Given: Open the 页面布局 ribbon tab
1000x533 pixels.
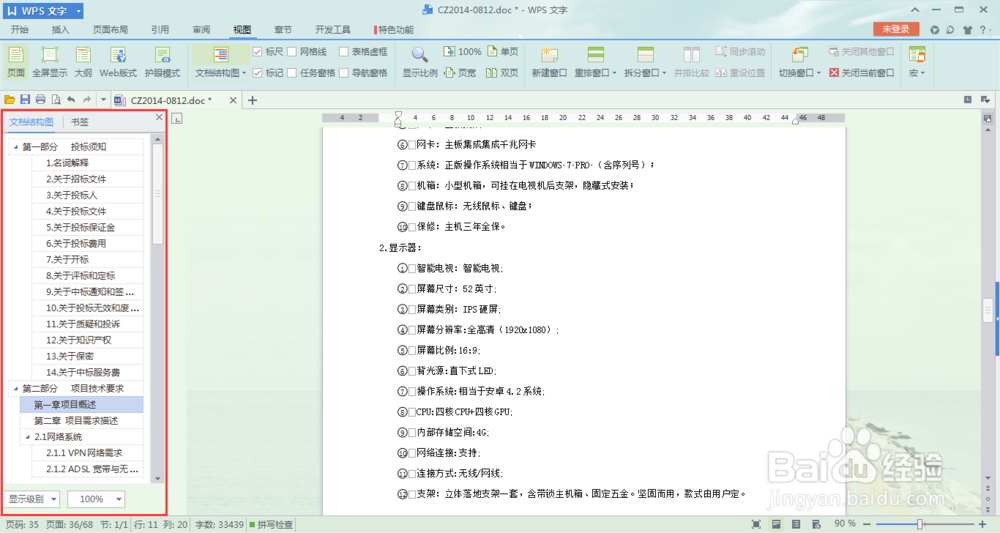Looking at the screenshot, I should pyautogui.click(x=110, y=29).
